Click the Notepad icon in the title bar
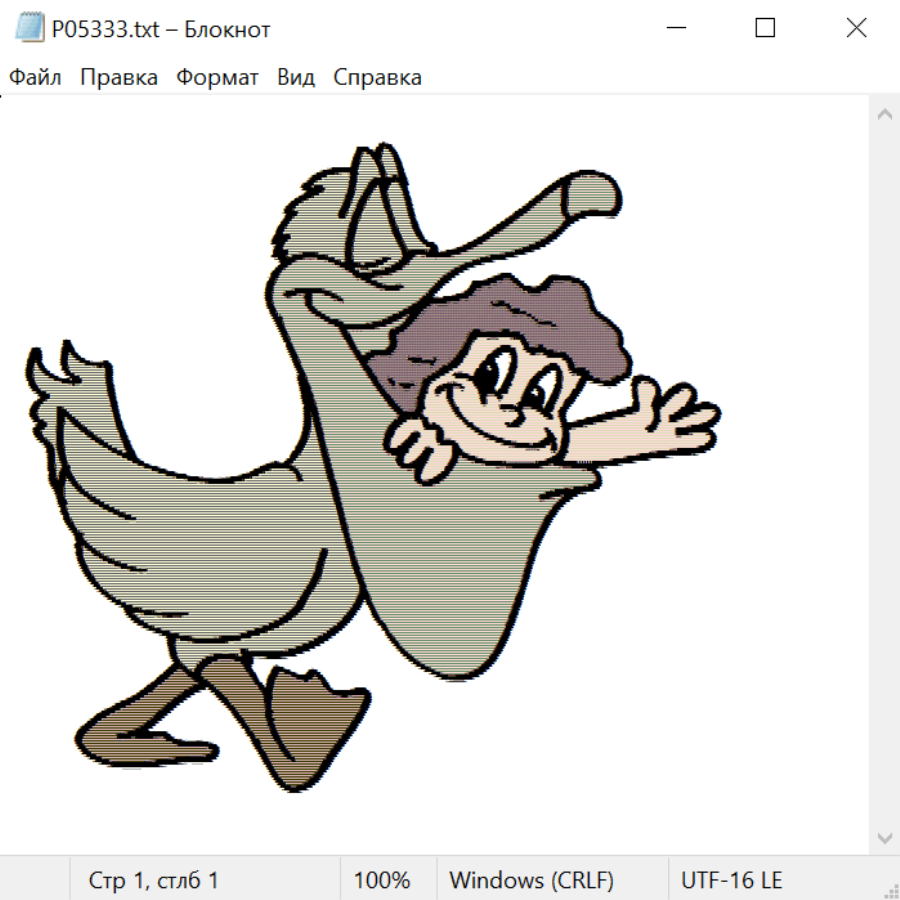The image size is (900, 900). [29, 29]
